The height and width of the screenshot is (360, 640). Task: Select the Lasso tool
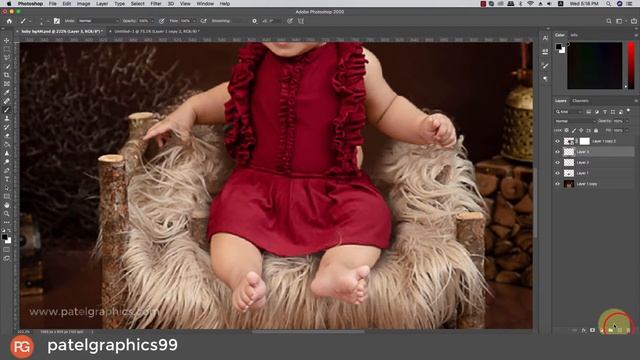[x=7, y=58]
